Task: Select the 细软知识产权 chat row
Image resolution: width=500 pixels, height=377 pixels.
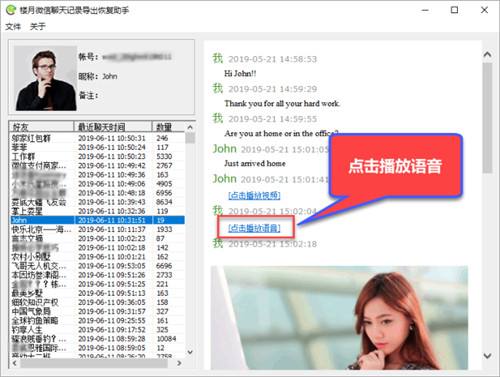Action: pyautogui.click(x=97, y=302)
